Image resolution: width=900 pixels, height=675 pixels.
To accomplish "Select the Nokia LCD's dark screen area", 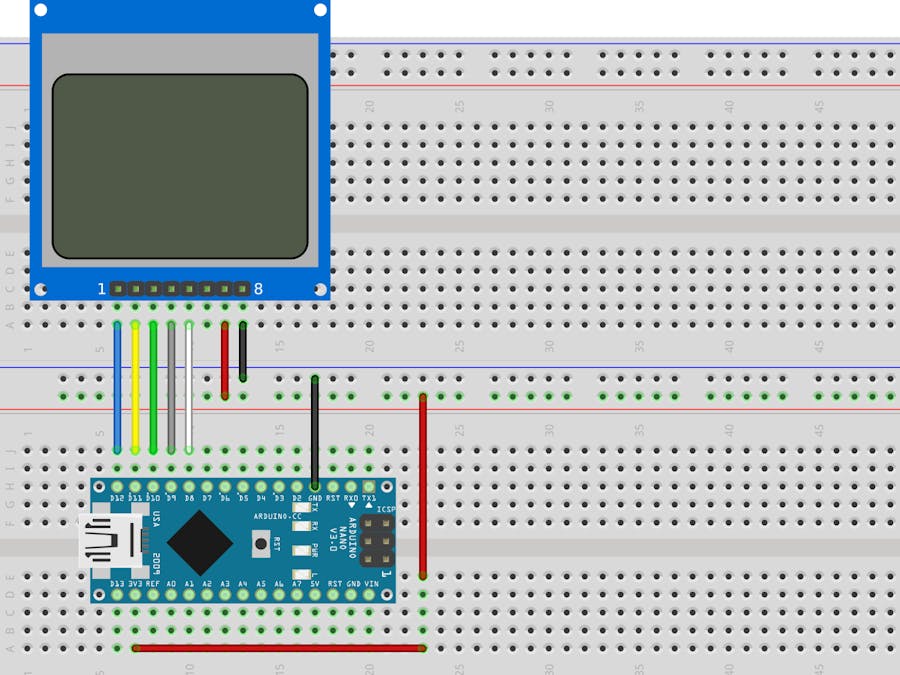I will [180, 166].
